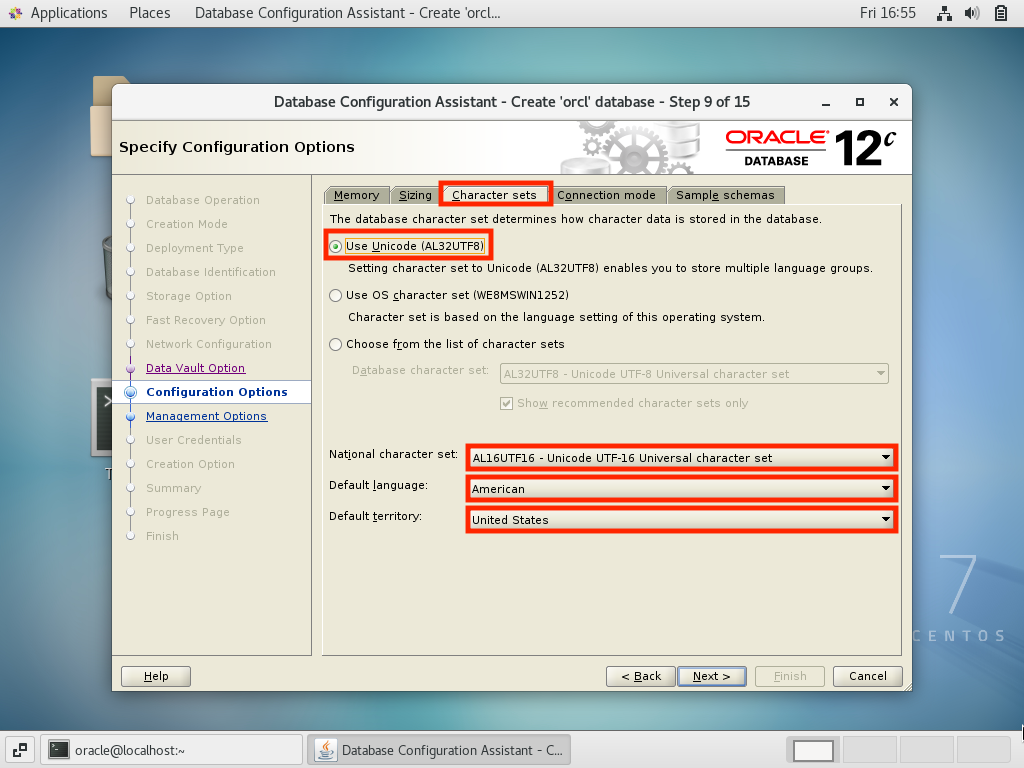Cancel the database creation wizard
This screenshot has height=768, width=1024.
pos(868,677)
